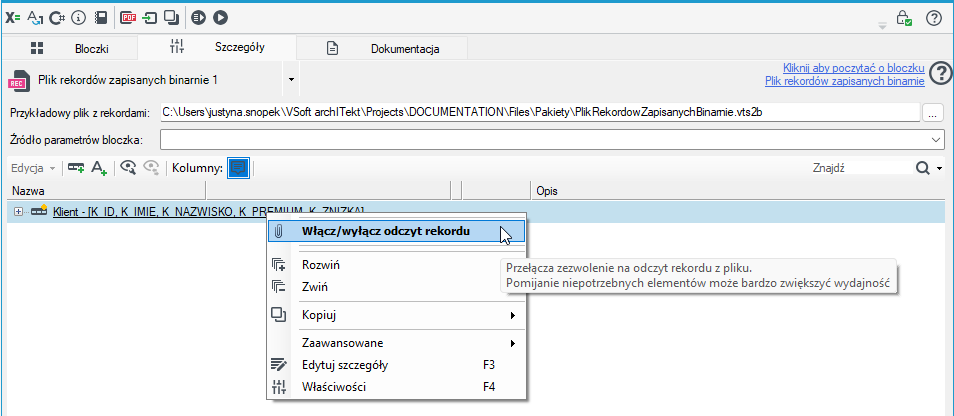Expand the Klient record tree node

18,211
